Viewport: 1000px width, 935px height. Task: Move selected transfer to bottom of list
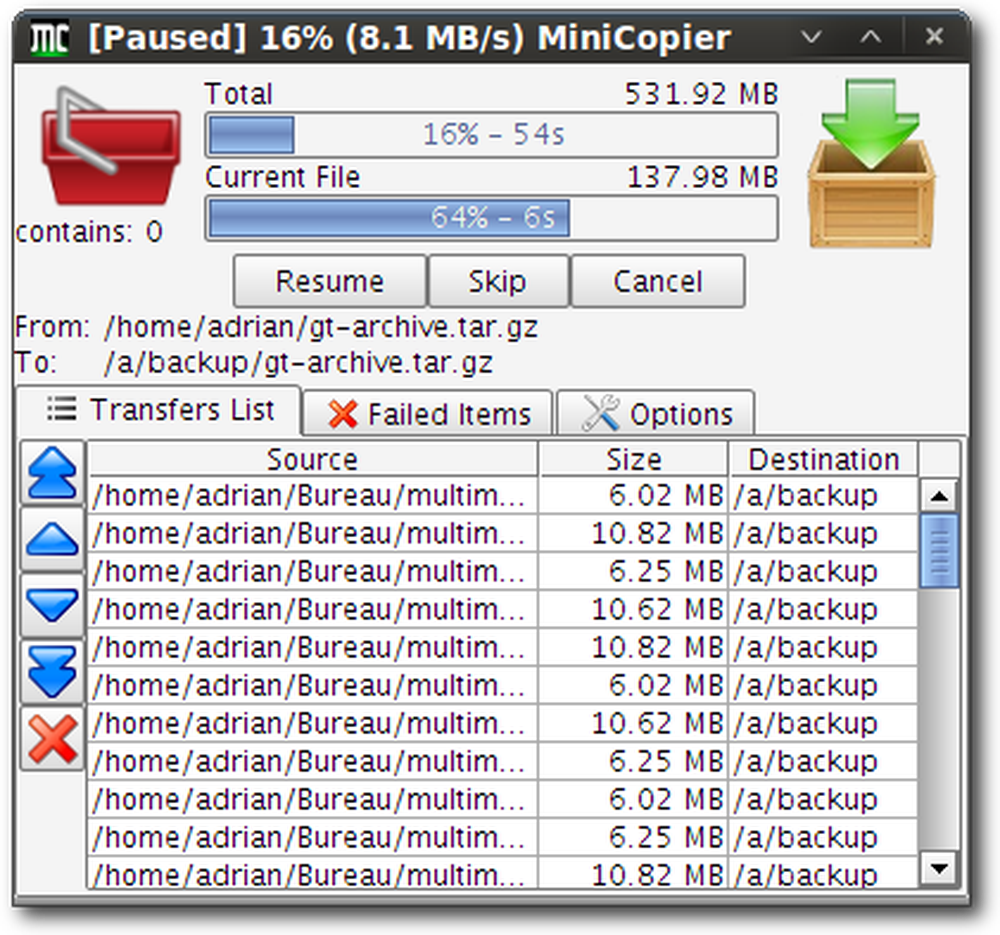(52, 672)
